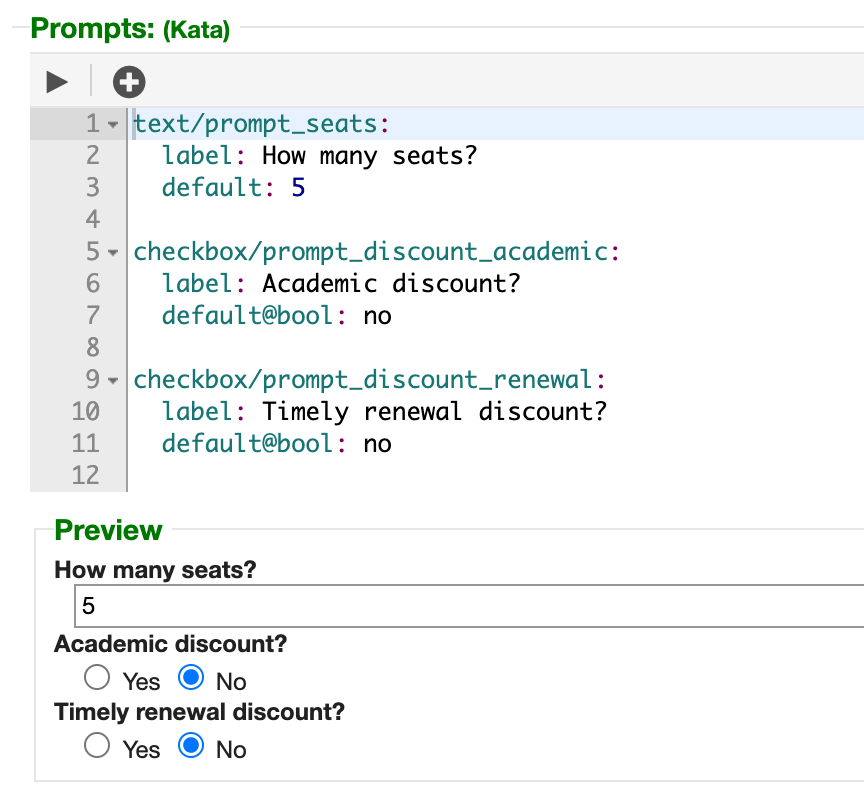This screenshot has height=798, width=864.
Task: Select No for Academic discount
Action: point(191,677)
